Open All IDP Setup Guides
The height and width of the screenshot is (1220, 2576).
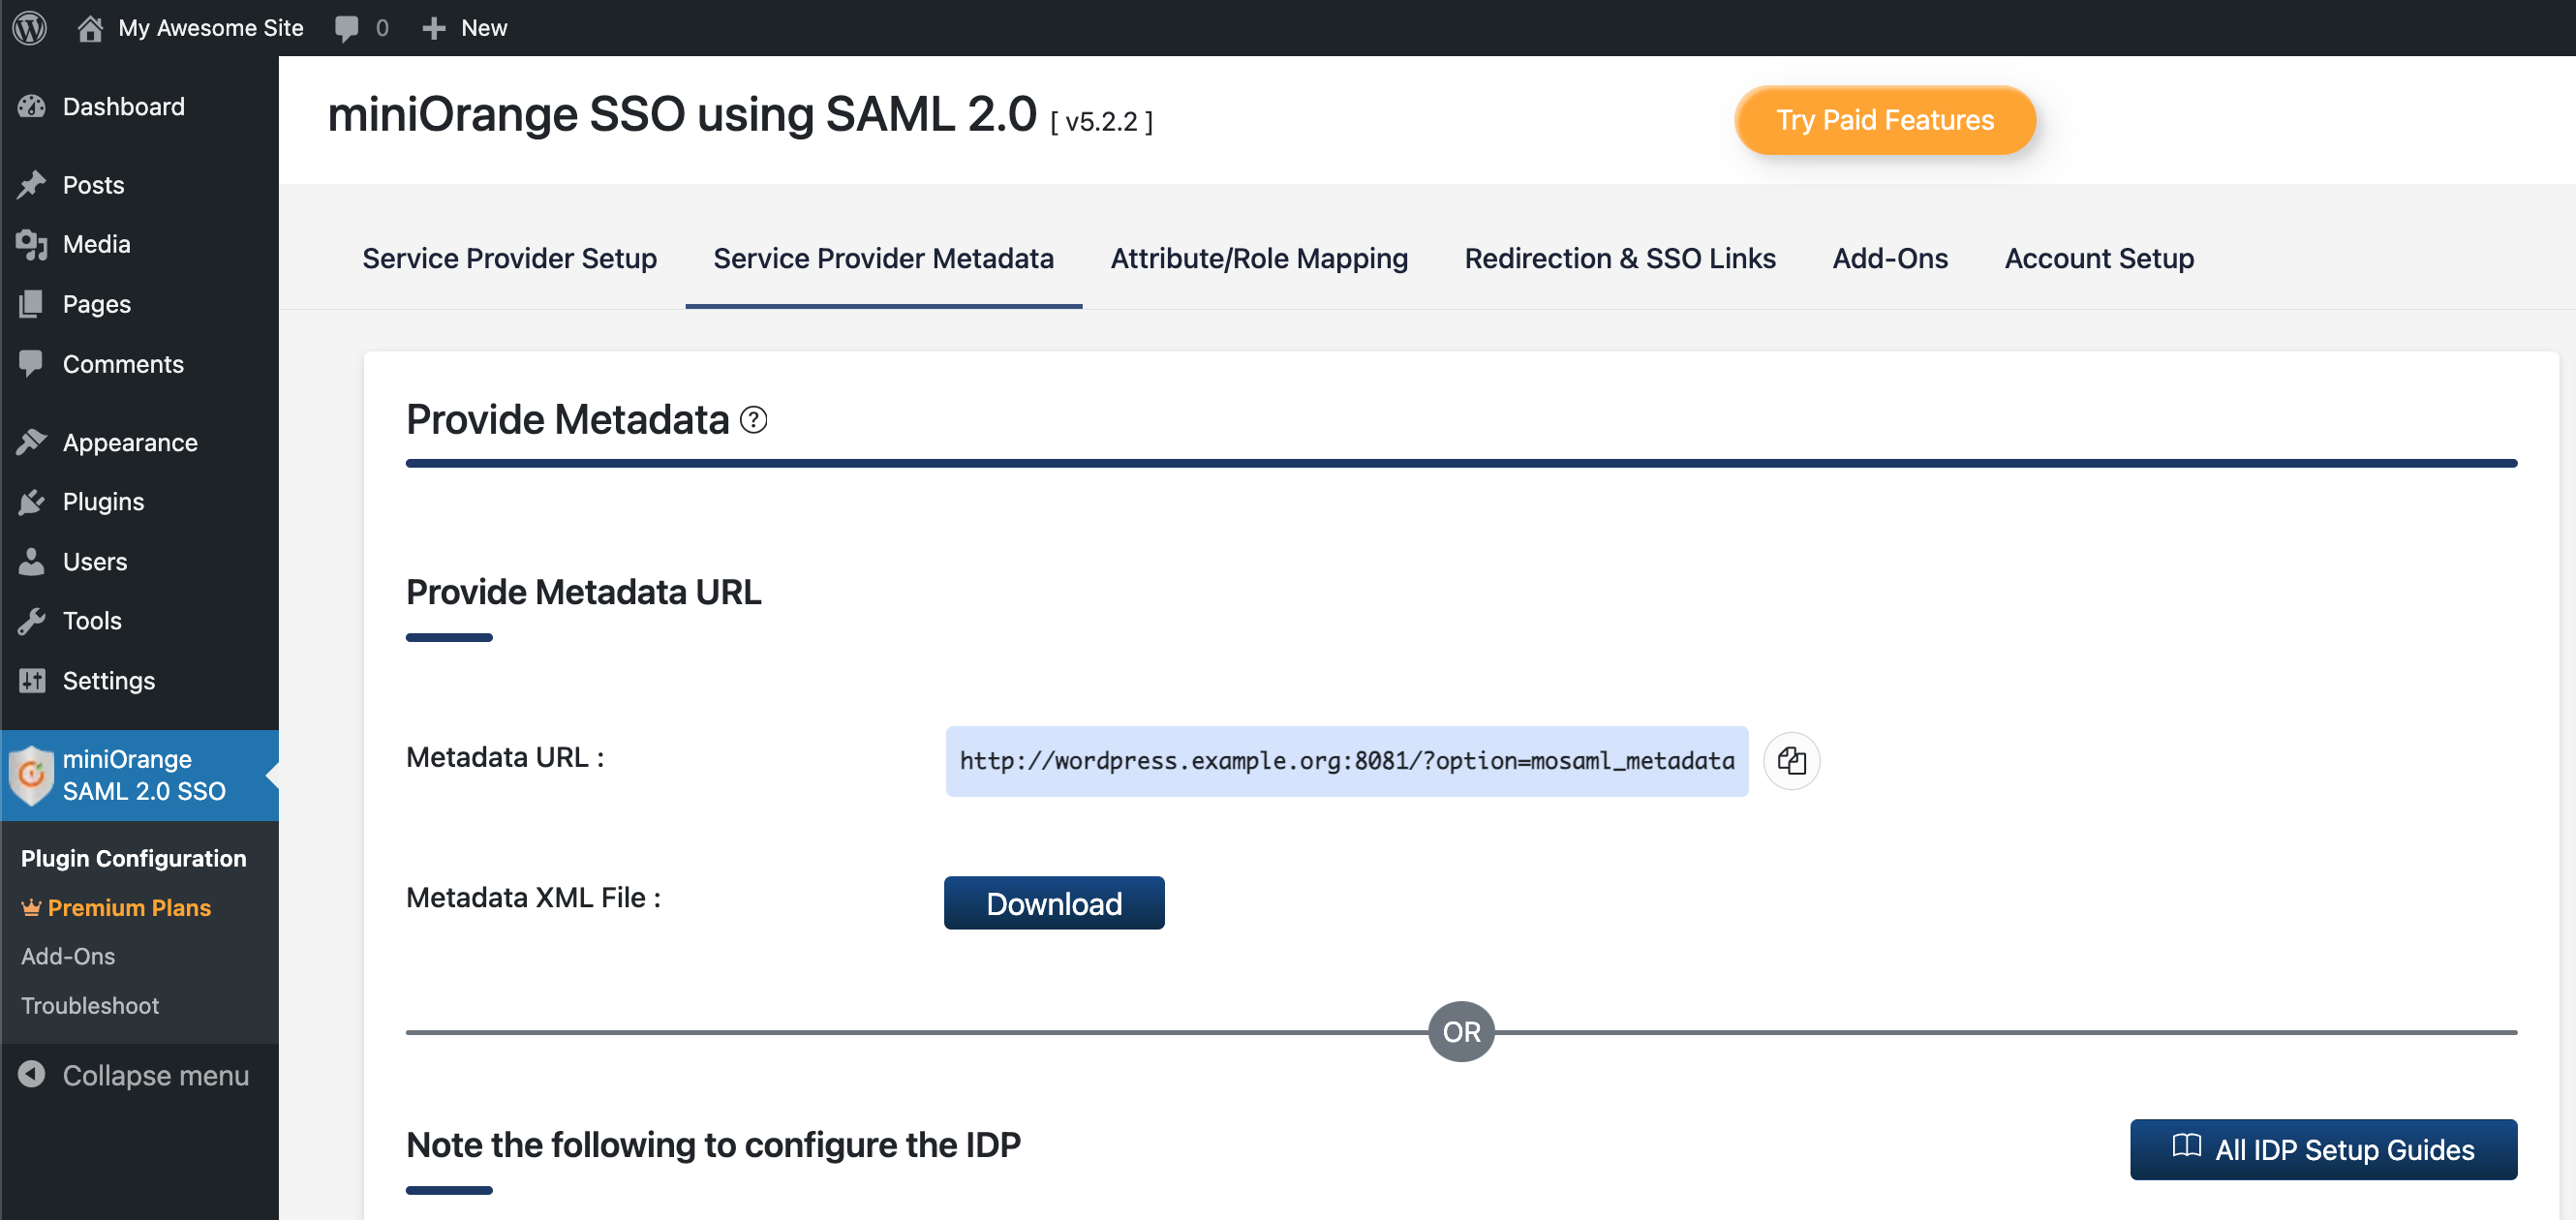coord(2323,1149)
